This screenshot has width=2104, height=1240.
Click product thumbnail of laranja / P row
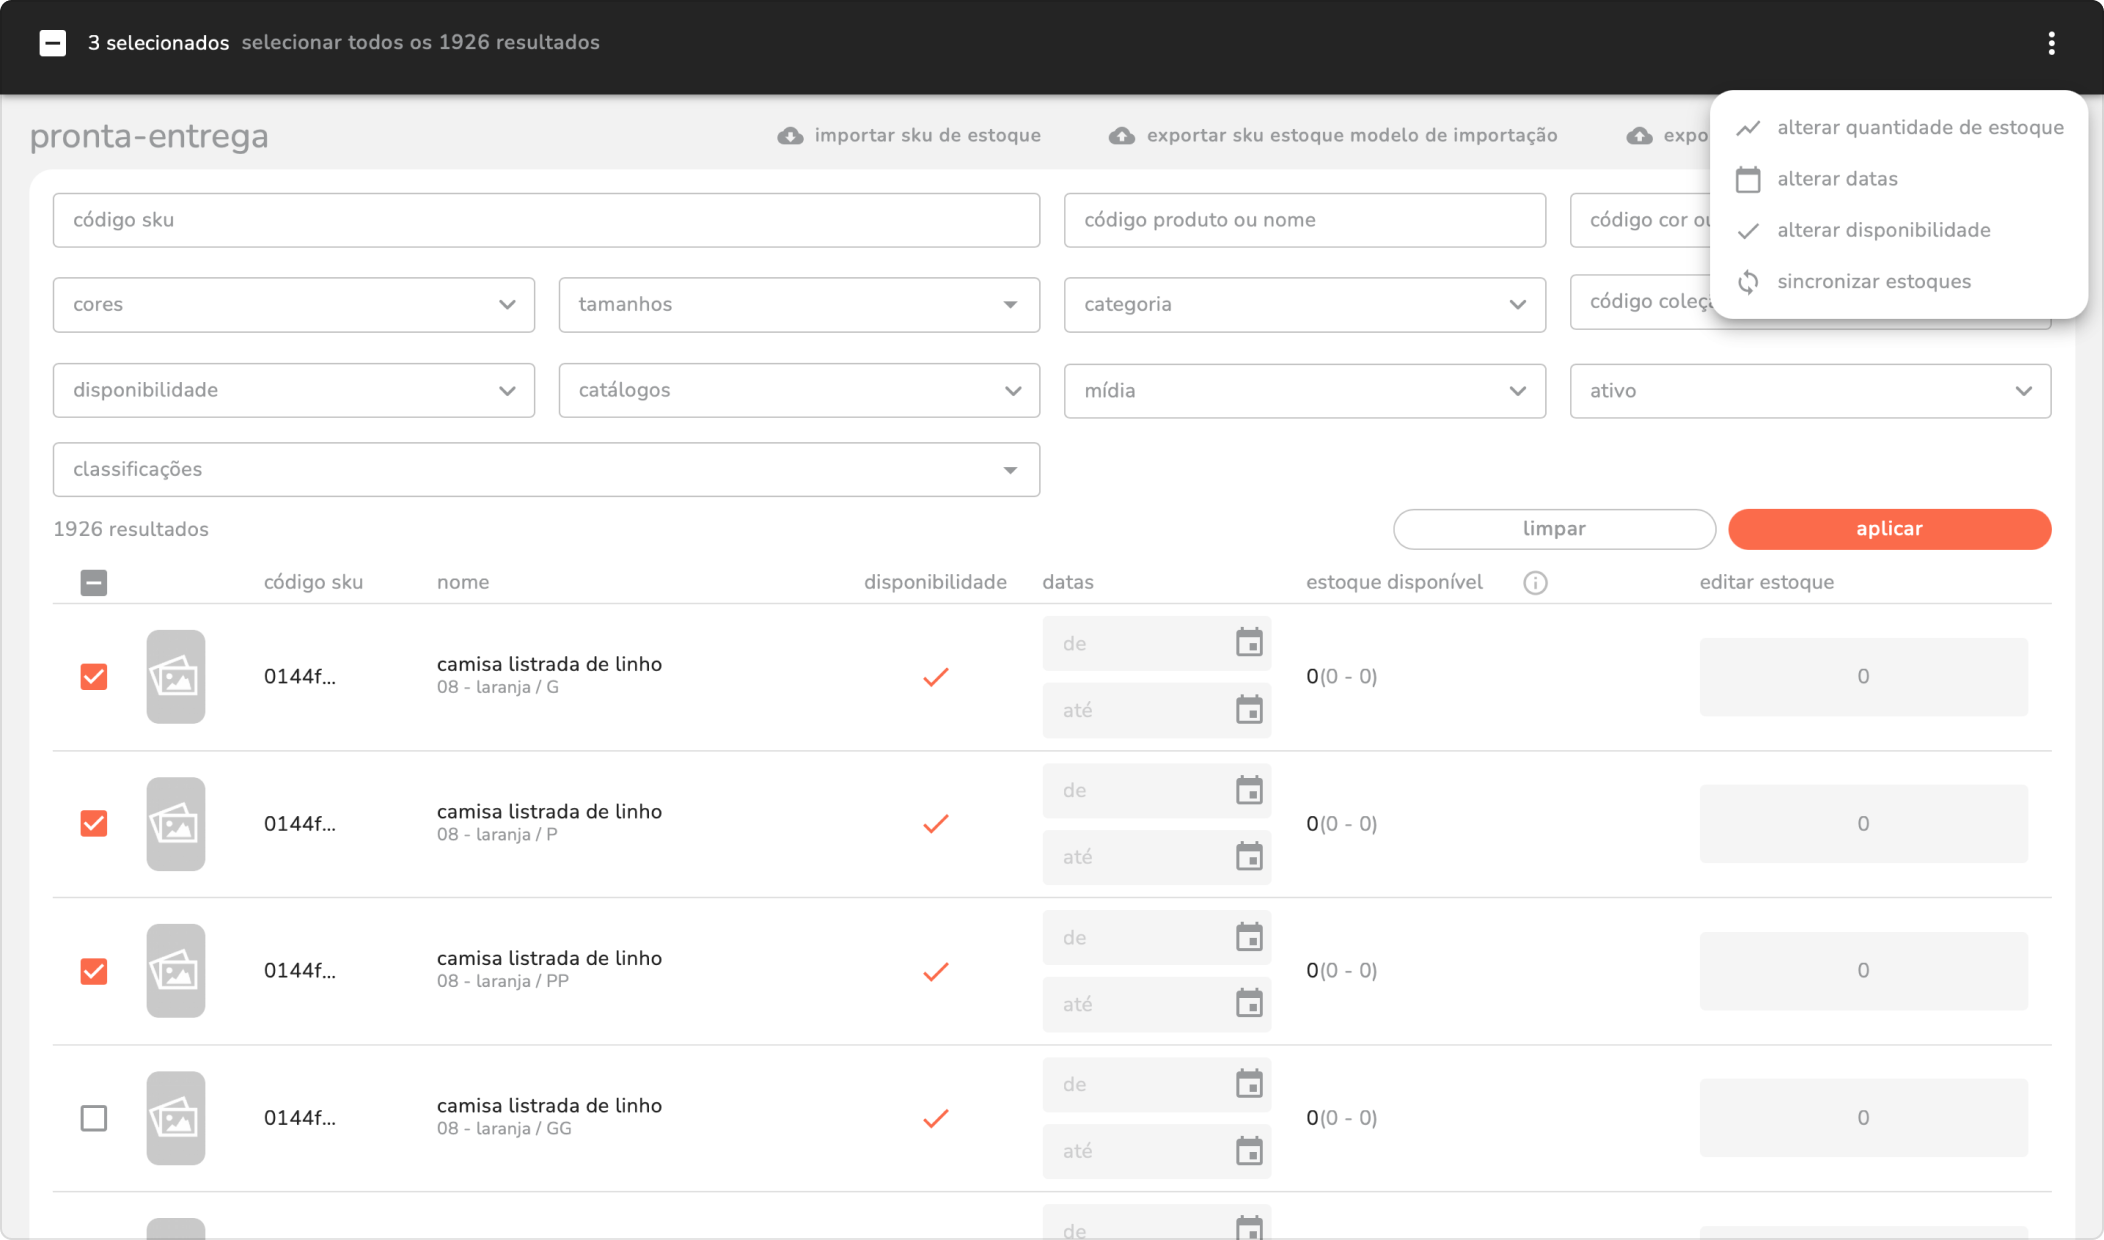click(176, 824)
